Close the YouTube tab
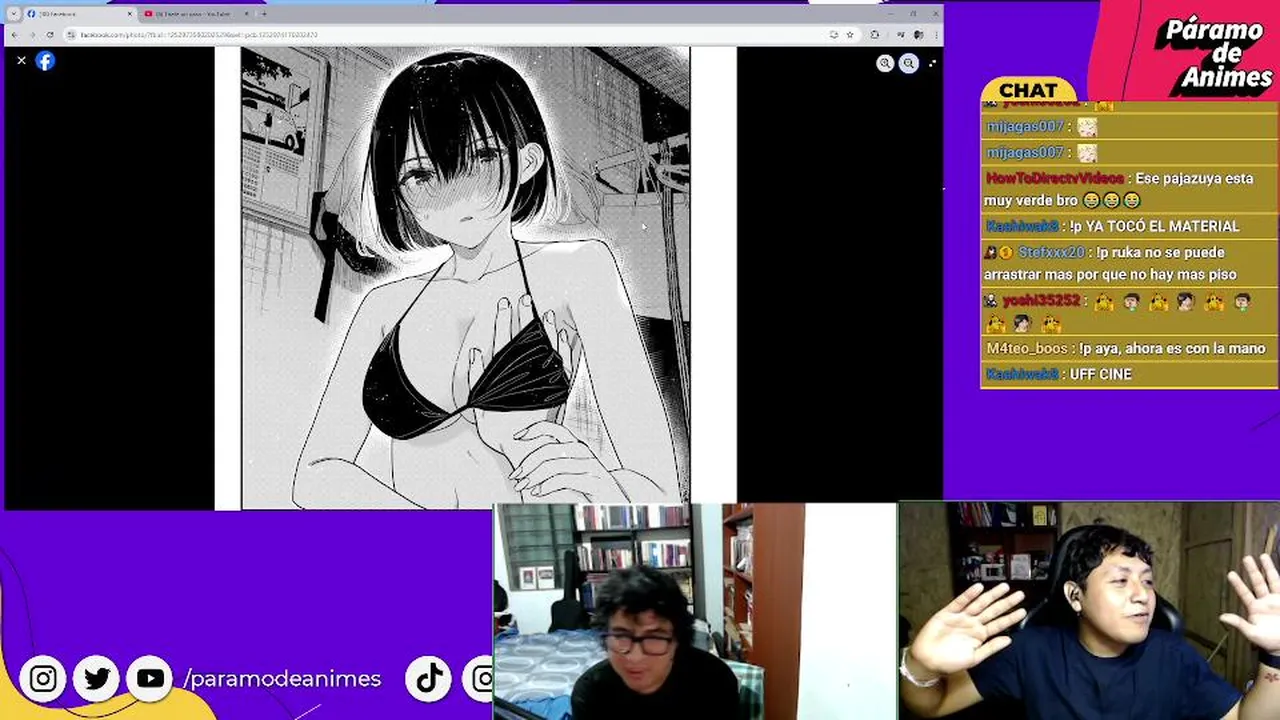 click(246, 14)
